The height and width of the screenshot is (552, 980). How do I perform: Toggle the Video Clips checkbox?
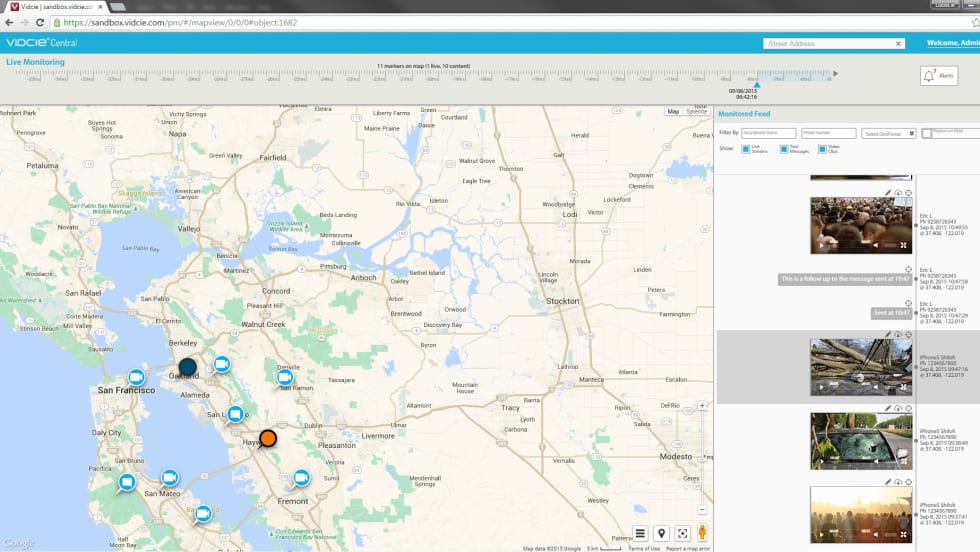coord(822,149)
